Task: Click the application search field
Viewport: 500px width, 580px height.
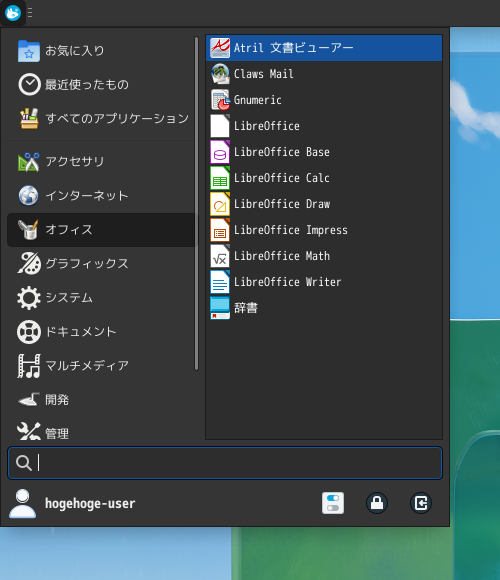Action: [x=225, y=463]
